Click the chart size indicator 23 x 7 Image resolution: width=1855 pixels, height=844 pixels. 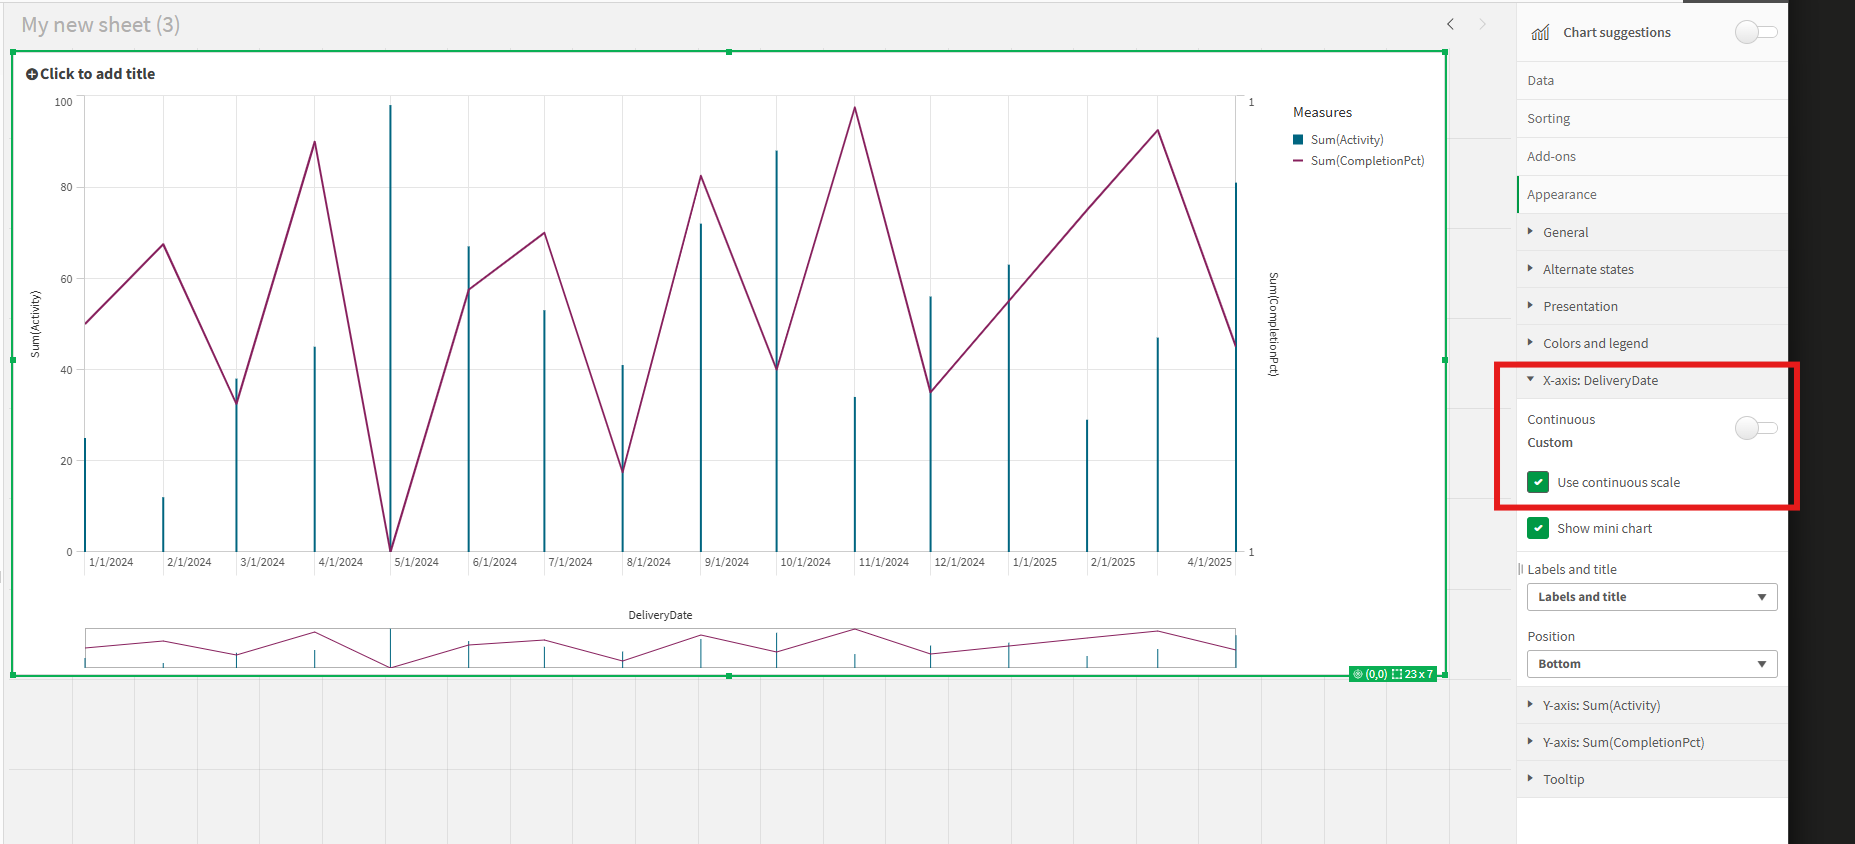pos(1412,674)
